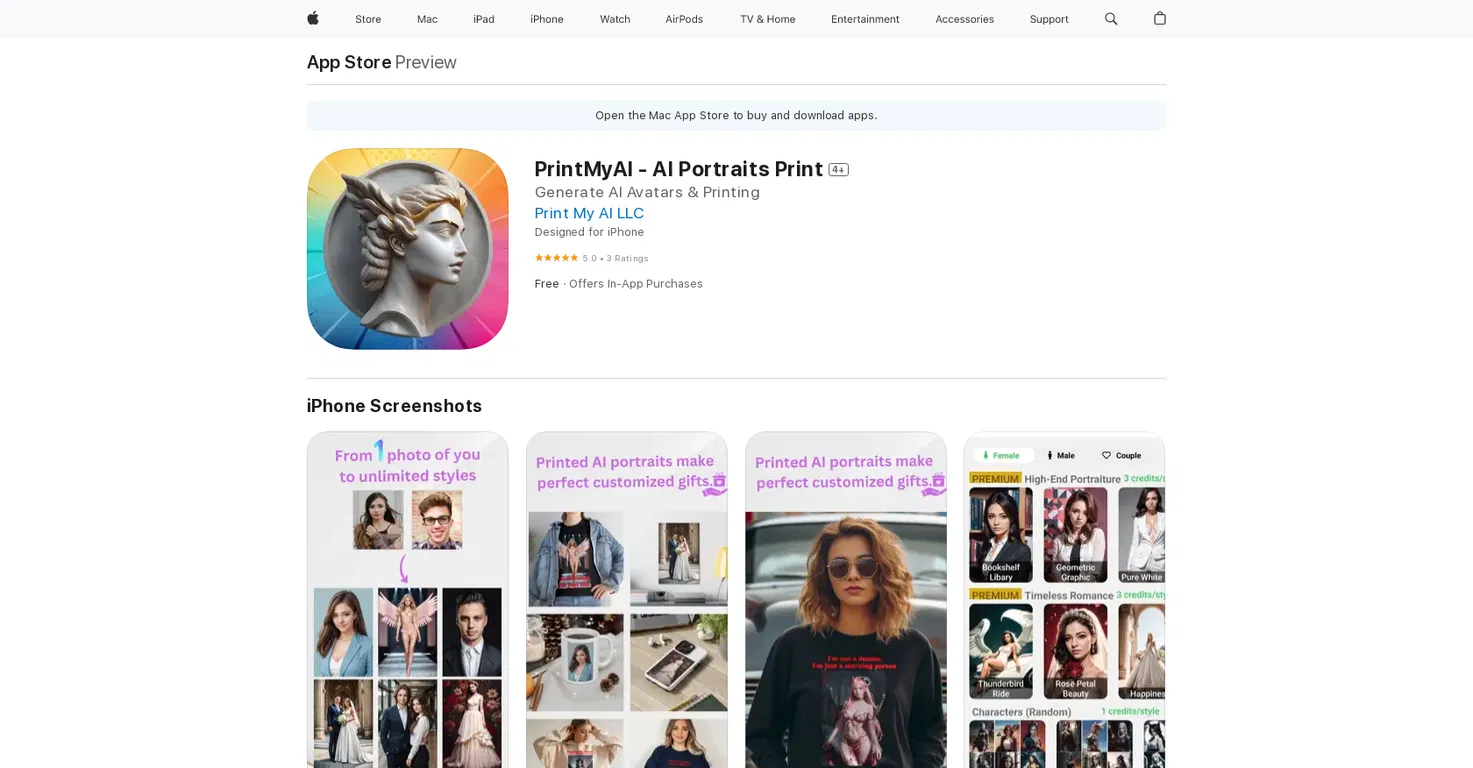Click the PrintMyAI app icon
1473x768 pixels.
pyautogui.click(x=408, y=249)
